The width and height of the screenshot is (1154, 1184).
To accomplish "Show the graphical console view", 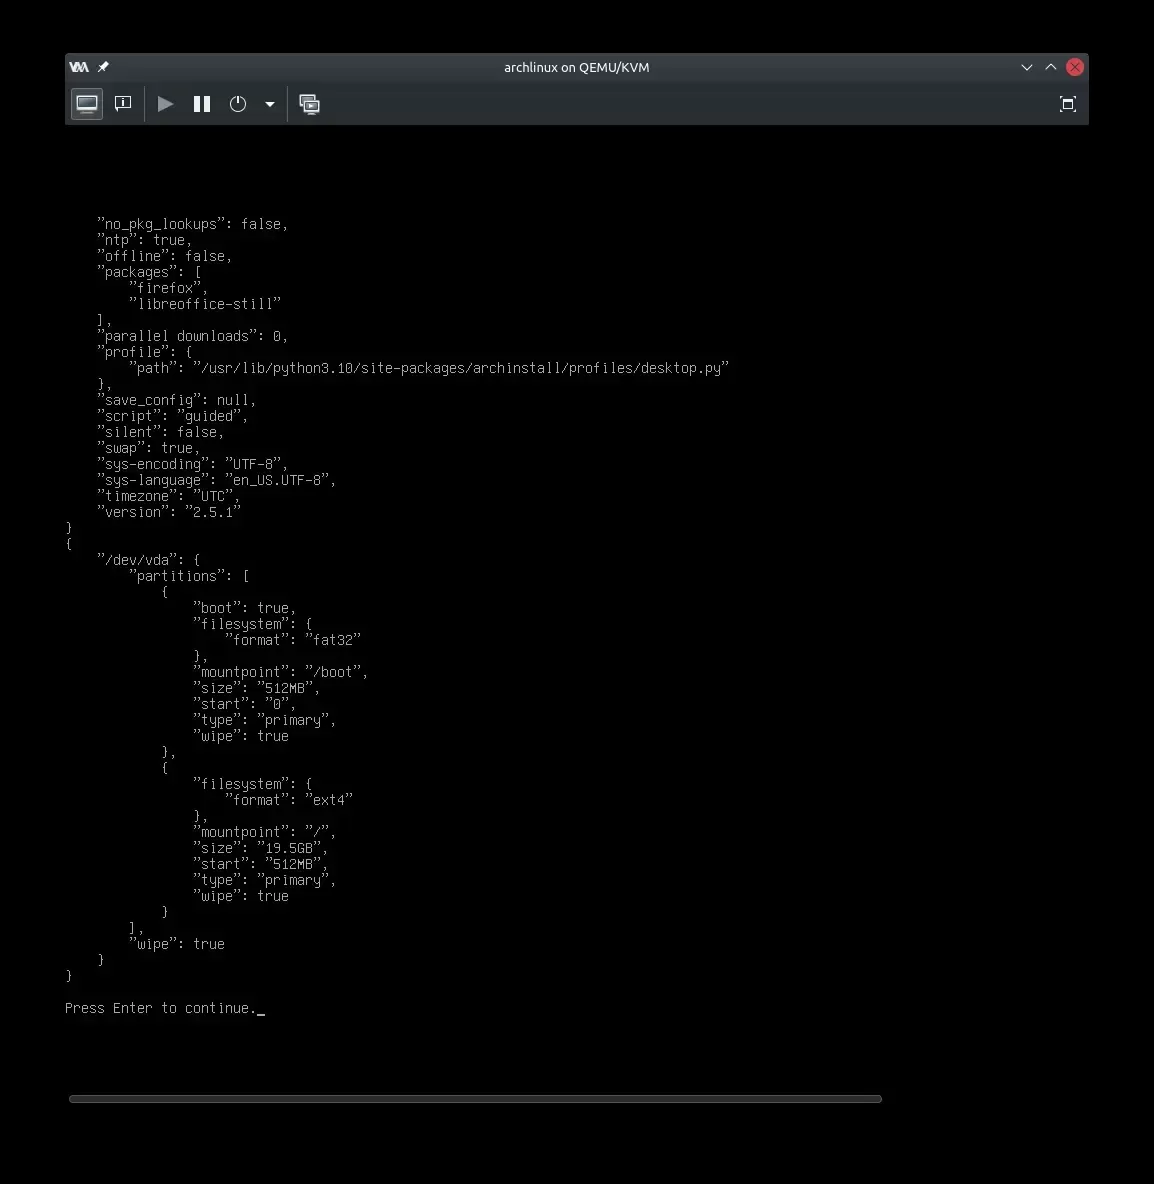I will 87,104.
